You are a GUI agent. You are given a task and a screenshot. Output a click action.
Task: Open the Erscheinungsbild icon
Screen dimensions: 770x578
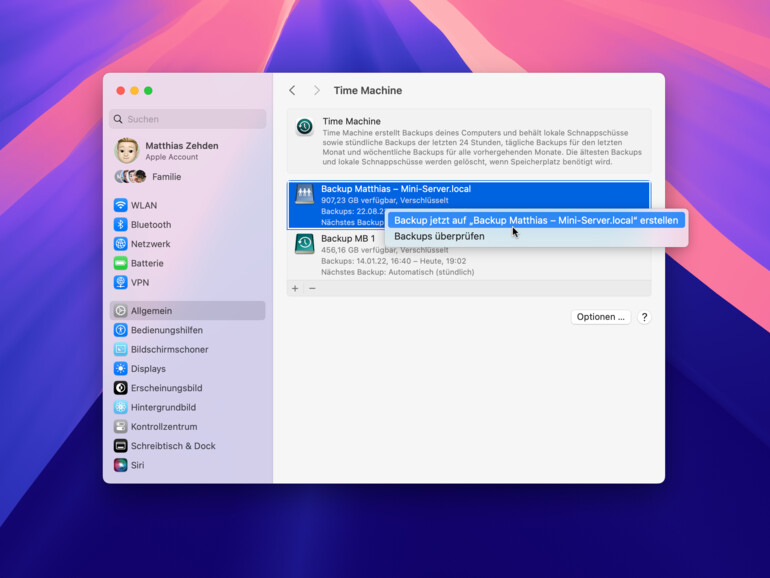[x=120, y=388]
